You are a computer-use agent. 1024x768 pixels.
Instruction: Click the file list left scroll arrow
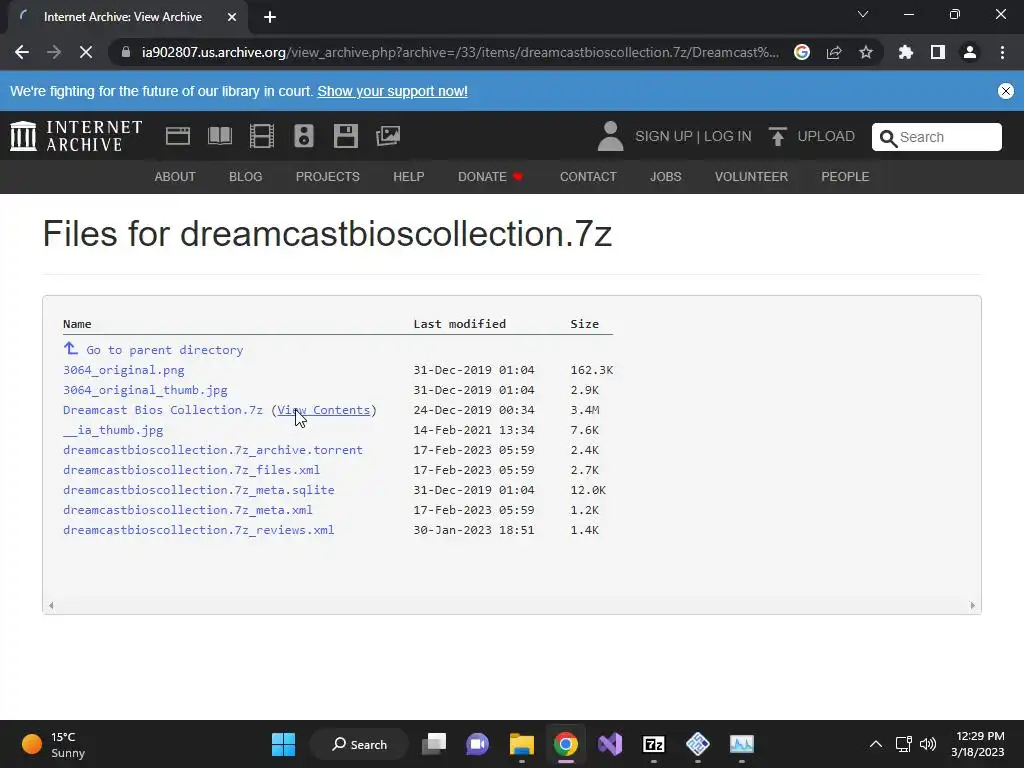click(51, 605)
